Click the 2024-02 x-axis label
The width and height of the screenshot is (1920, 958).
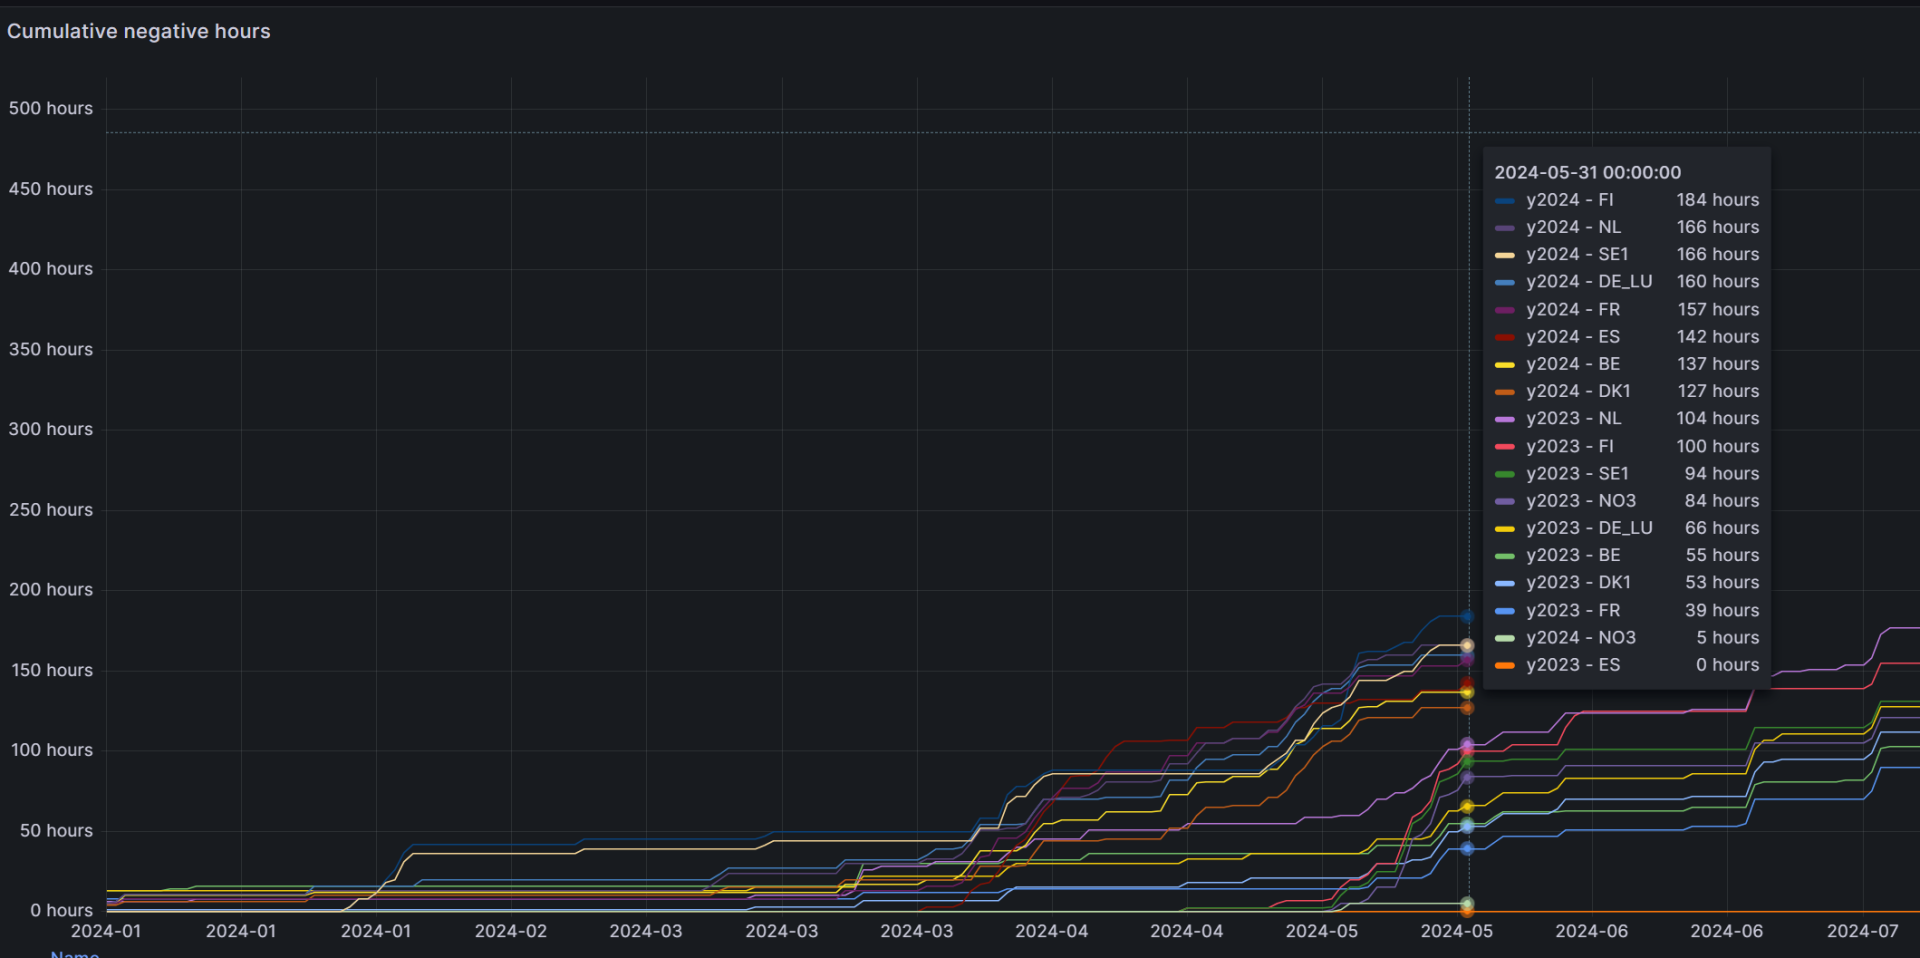pos(511,931)
